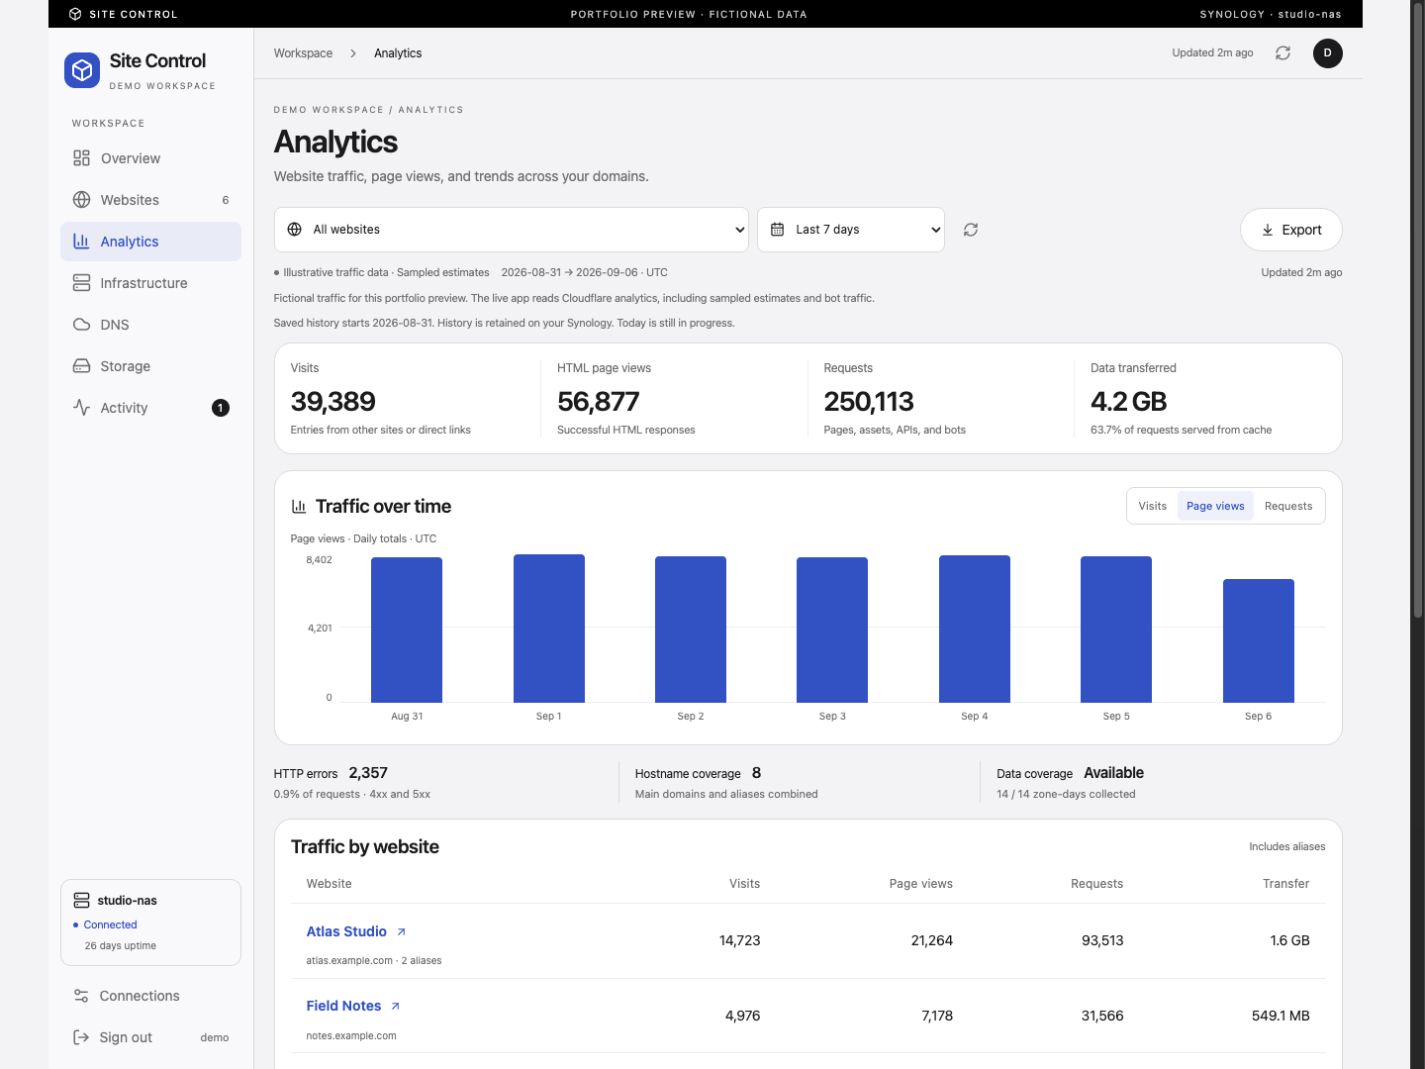Switch chart to Visits
The width and height of the screenshot is (1425, 1069).
coord(1152,506)
